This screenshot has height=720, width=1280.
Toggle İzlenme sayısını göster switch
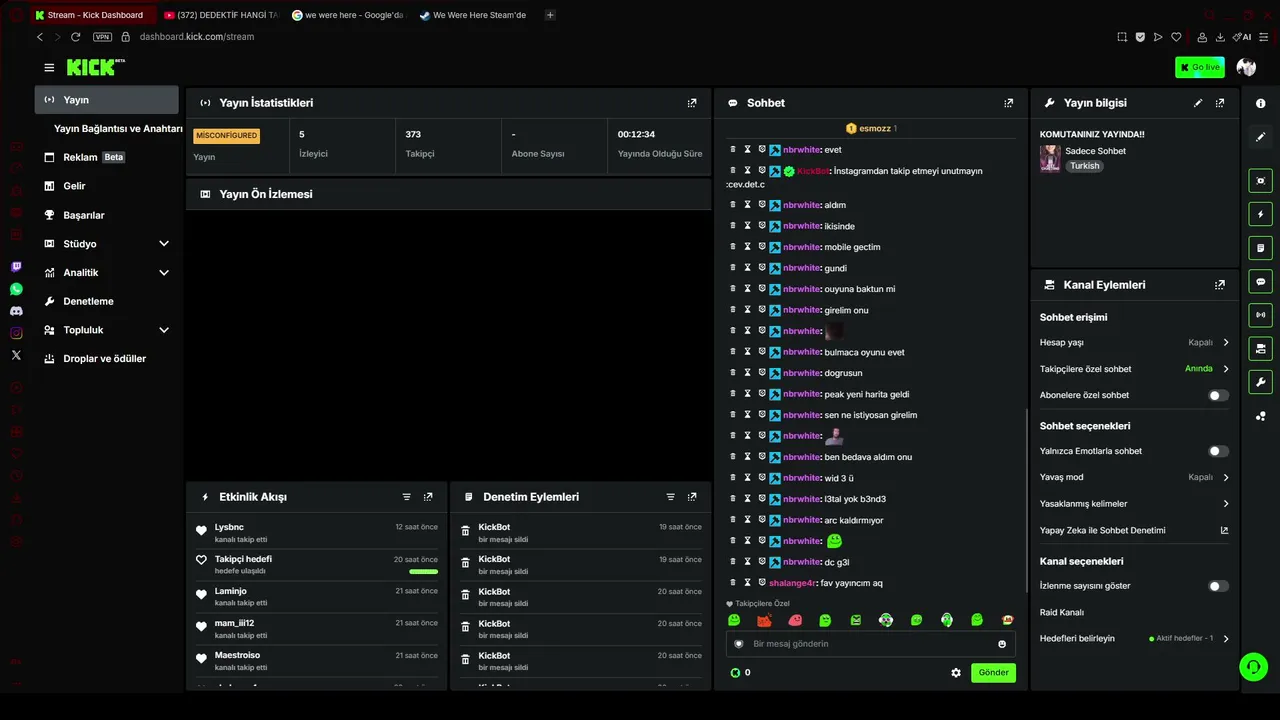pyautogui.click(x=1218, y=586)
